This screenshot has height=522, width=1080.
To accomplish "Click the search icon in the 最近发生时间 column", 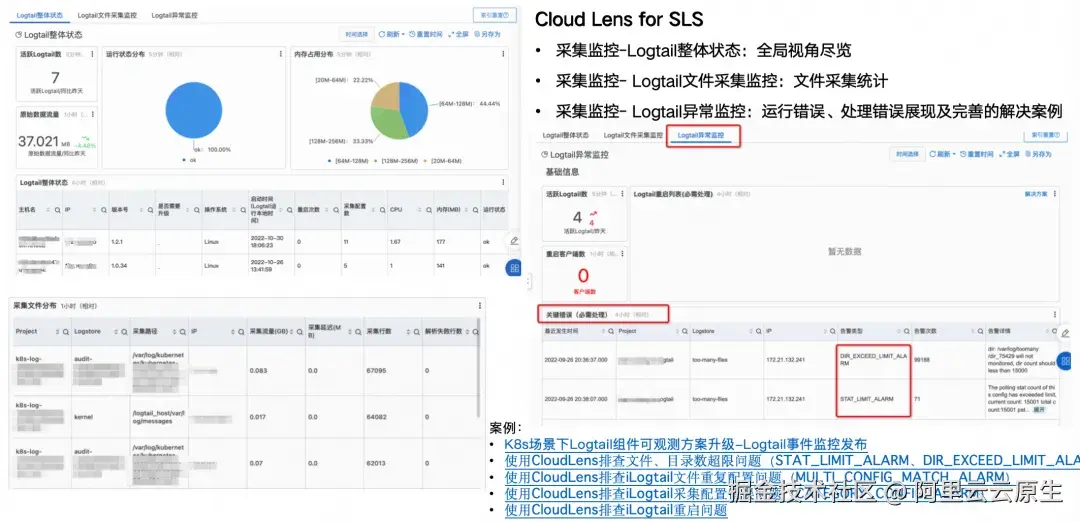I will [x=610, y=331].
